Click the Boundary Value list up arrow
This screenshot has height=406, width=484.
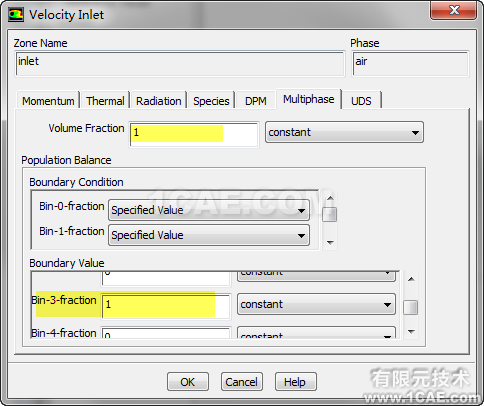411,279
